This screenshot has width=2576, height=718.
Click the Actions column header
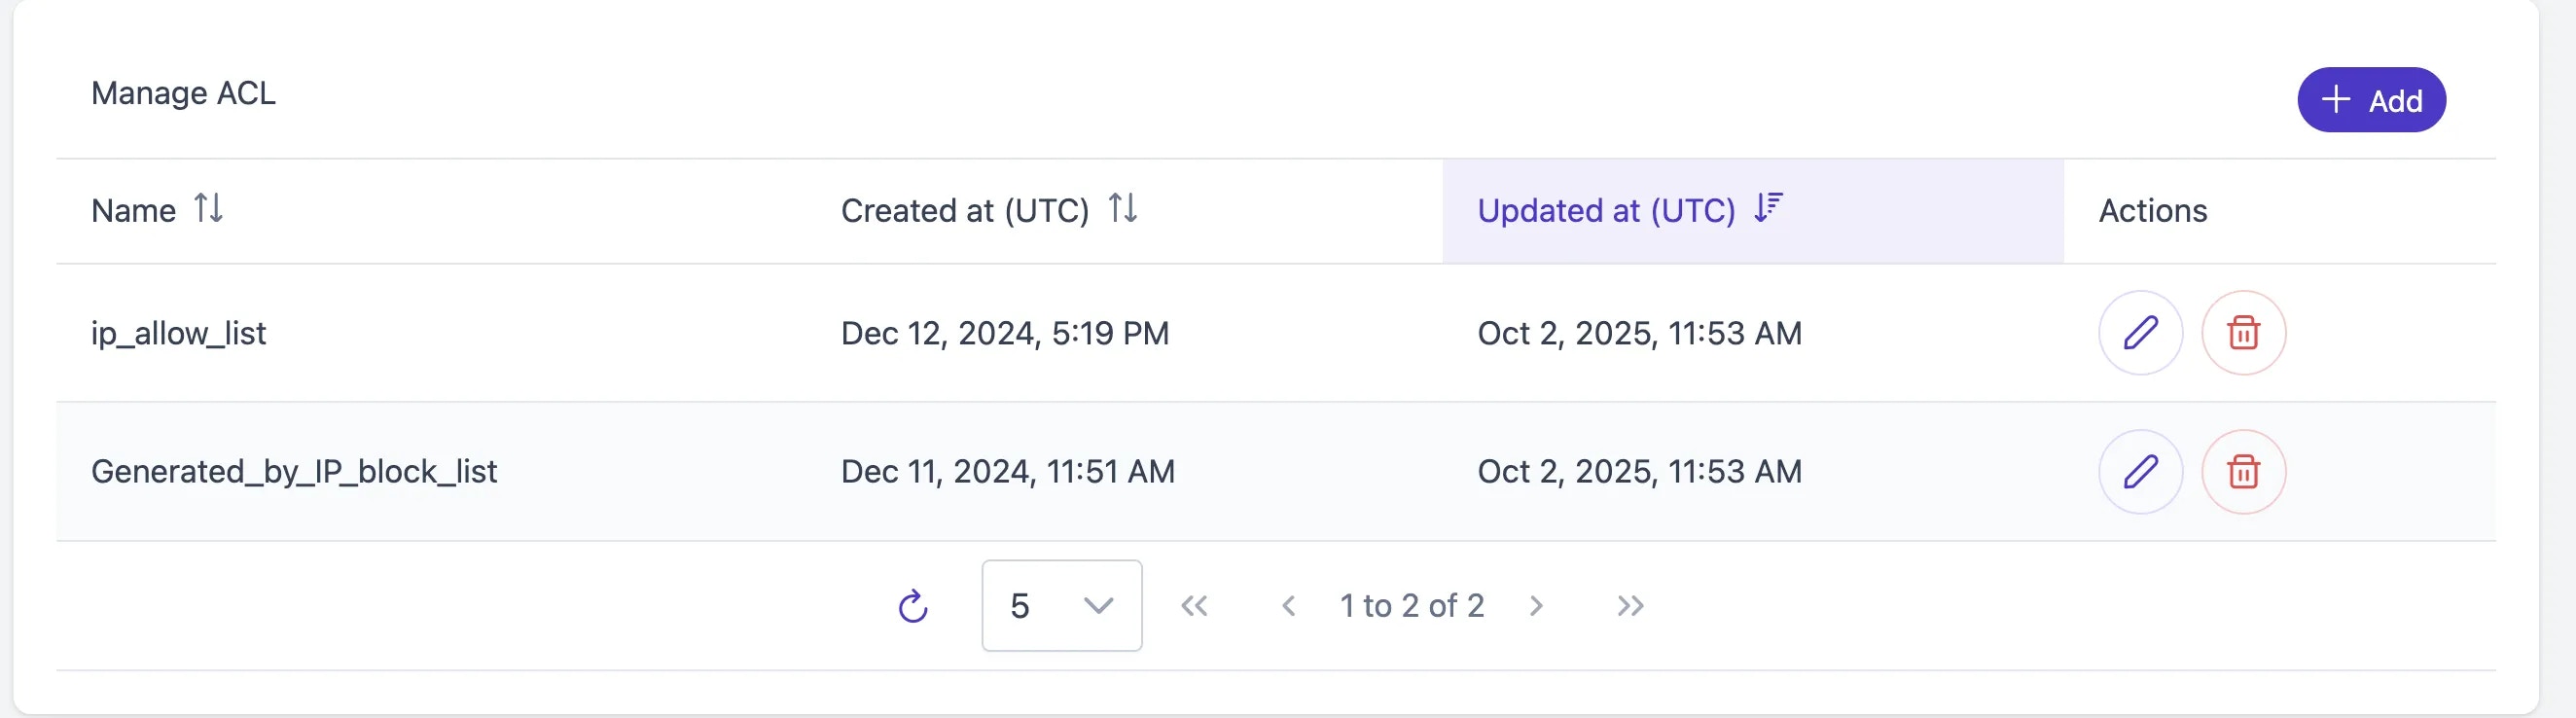(2151, 210)
